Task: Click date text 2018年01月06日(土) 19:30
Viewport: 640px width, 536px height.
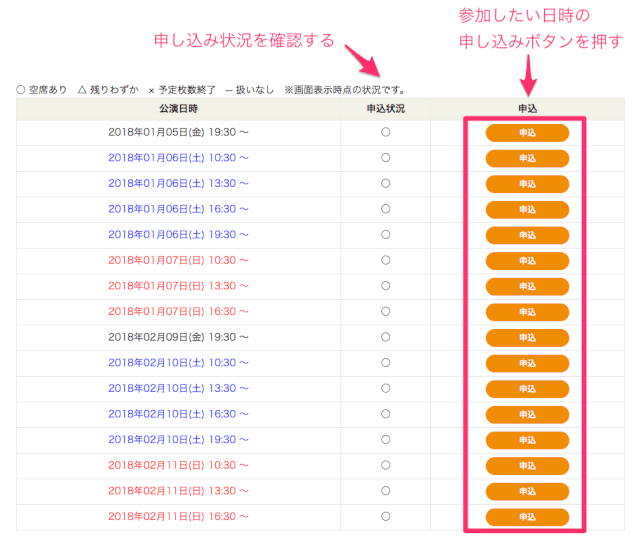Action: click(x=178, y=235)
